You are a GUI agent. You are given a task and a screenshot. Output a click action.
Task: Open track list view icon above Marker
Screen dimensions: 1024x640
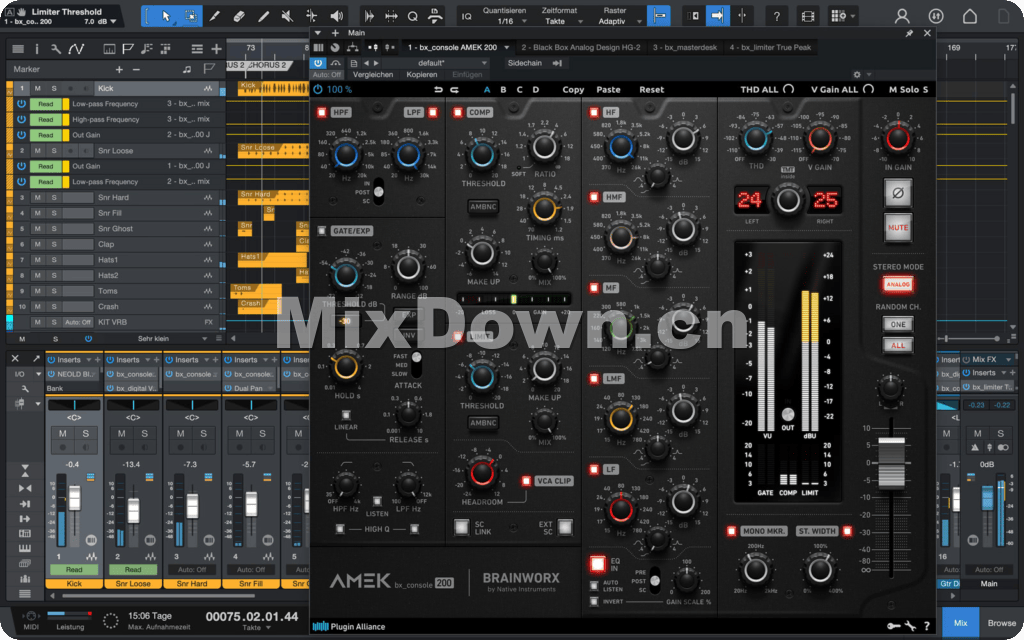18,48
